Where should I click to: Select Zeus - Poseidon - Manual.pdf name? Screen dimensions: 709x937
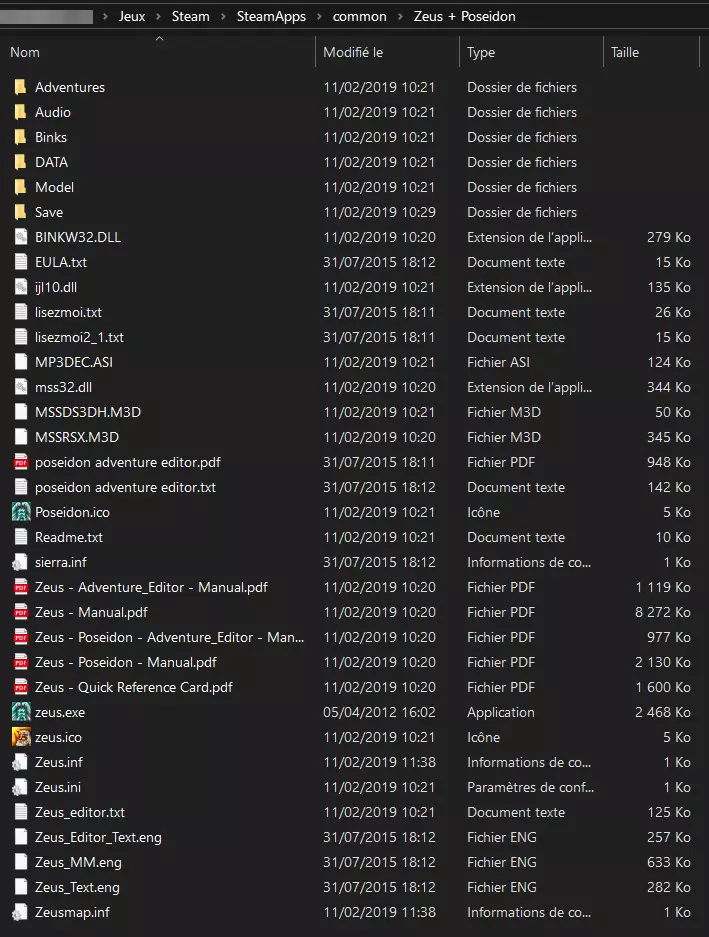point(126,663)
